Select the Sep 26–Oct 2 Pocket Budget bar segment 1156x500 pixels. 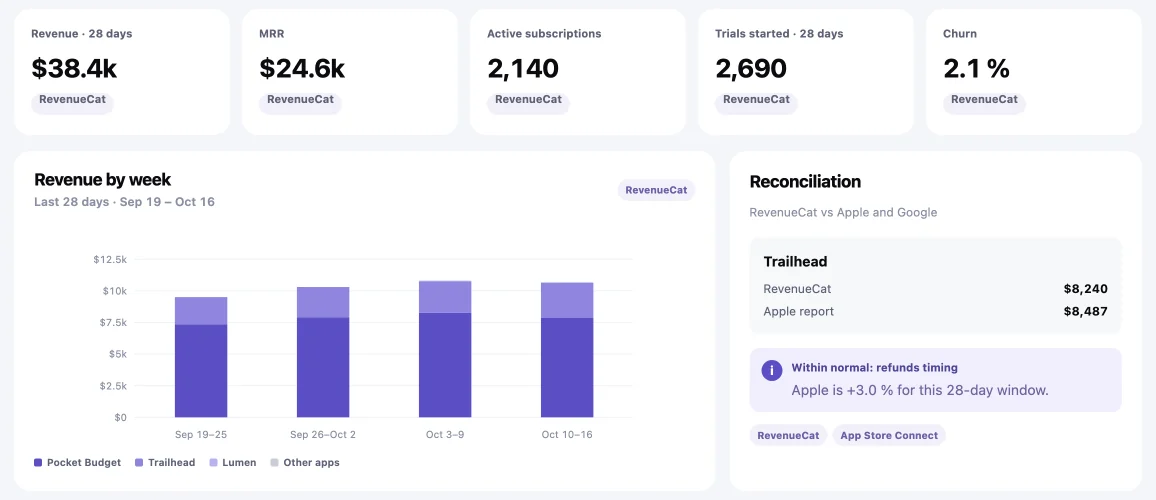click(x=323, y=367)
